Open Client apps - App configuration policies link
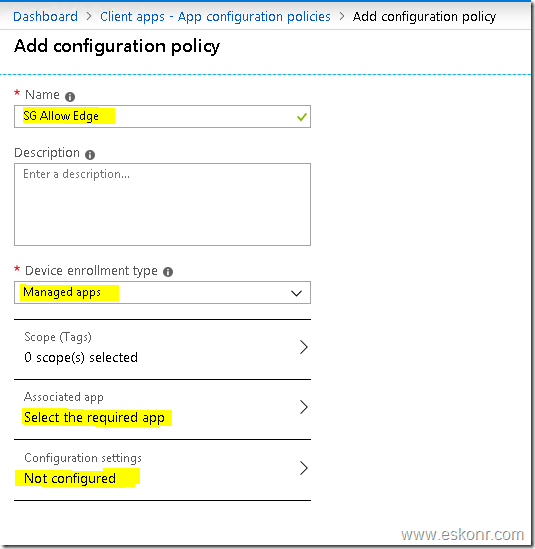Screen dimensions: 535x549 (215, 17)
